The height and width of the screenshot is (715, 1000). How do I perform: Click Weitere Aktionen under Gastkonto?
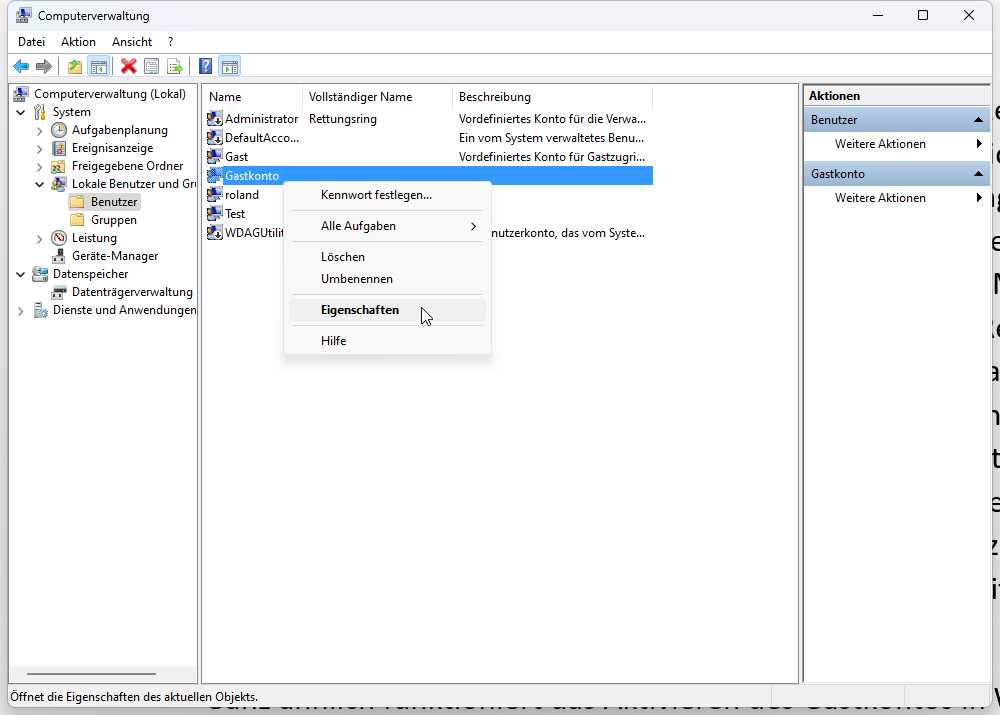(880, 198)
